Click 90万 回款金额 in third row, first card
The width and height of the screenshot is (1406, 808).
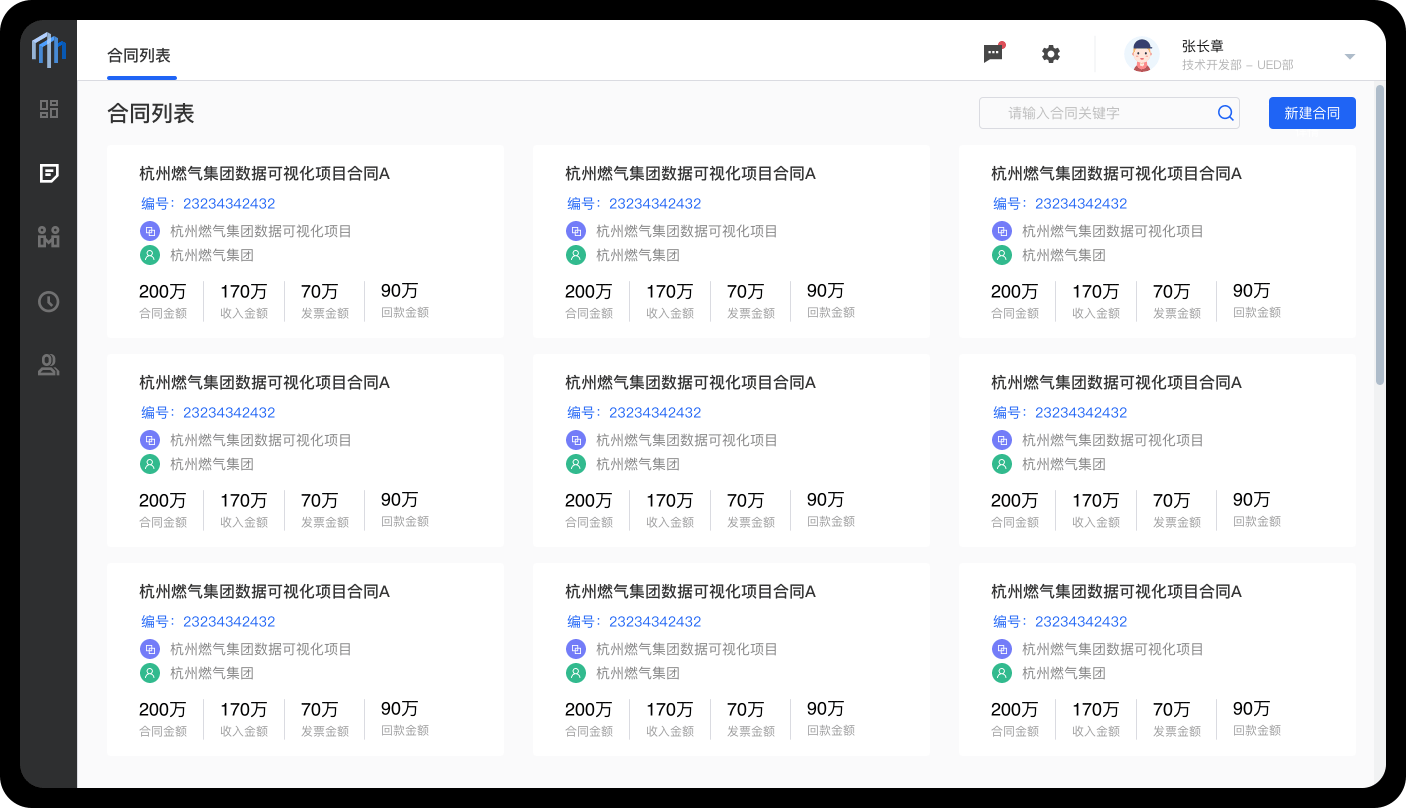pyautogui.click(x=405, y=718)
